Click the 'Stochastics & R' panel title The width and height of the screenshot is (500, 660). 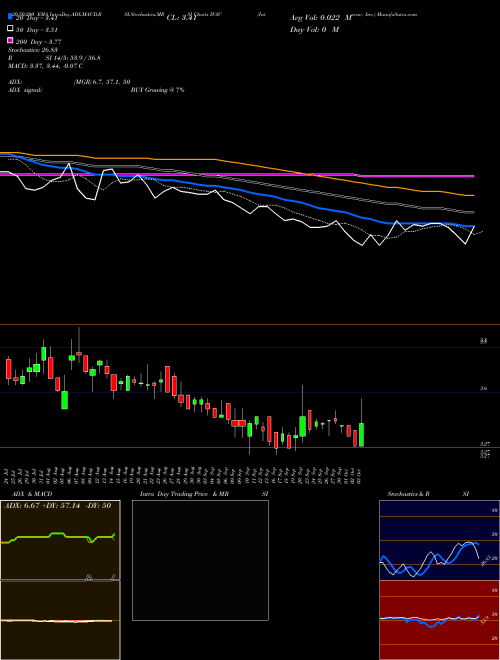tap(409, 494)
